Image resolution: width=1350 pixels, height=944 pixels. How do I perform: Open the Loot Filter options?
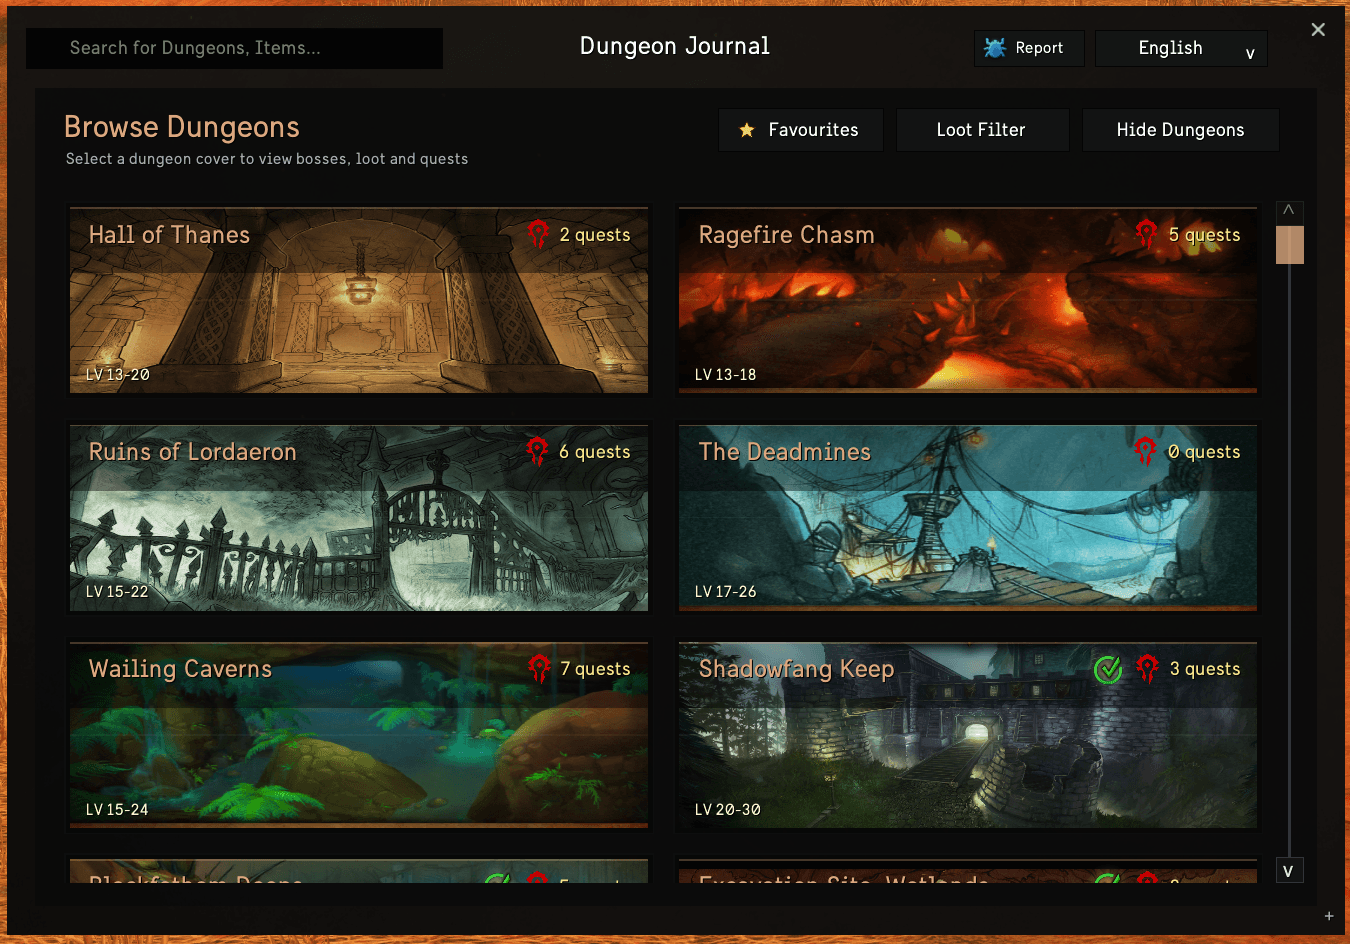point(982,130)
